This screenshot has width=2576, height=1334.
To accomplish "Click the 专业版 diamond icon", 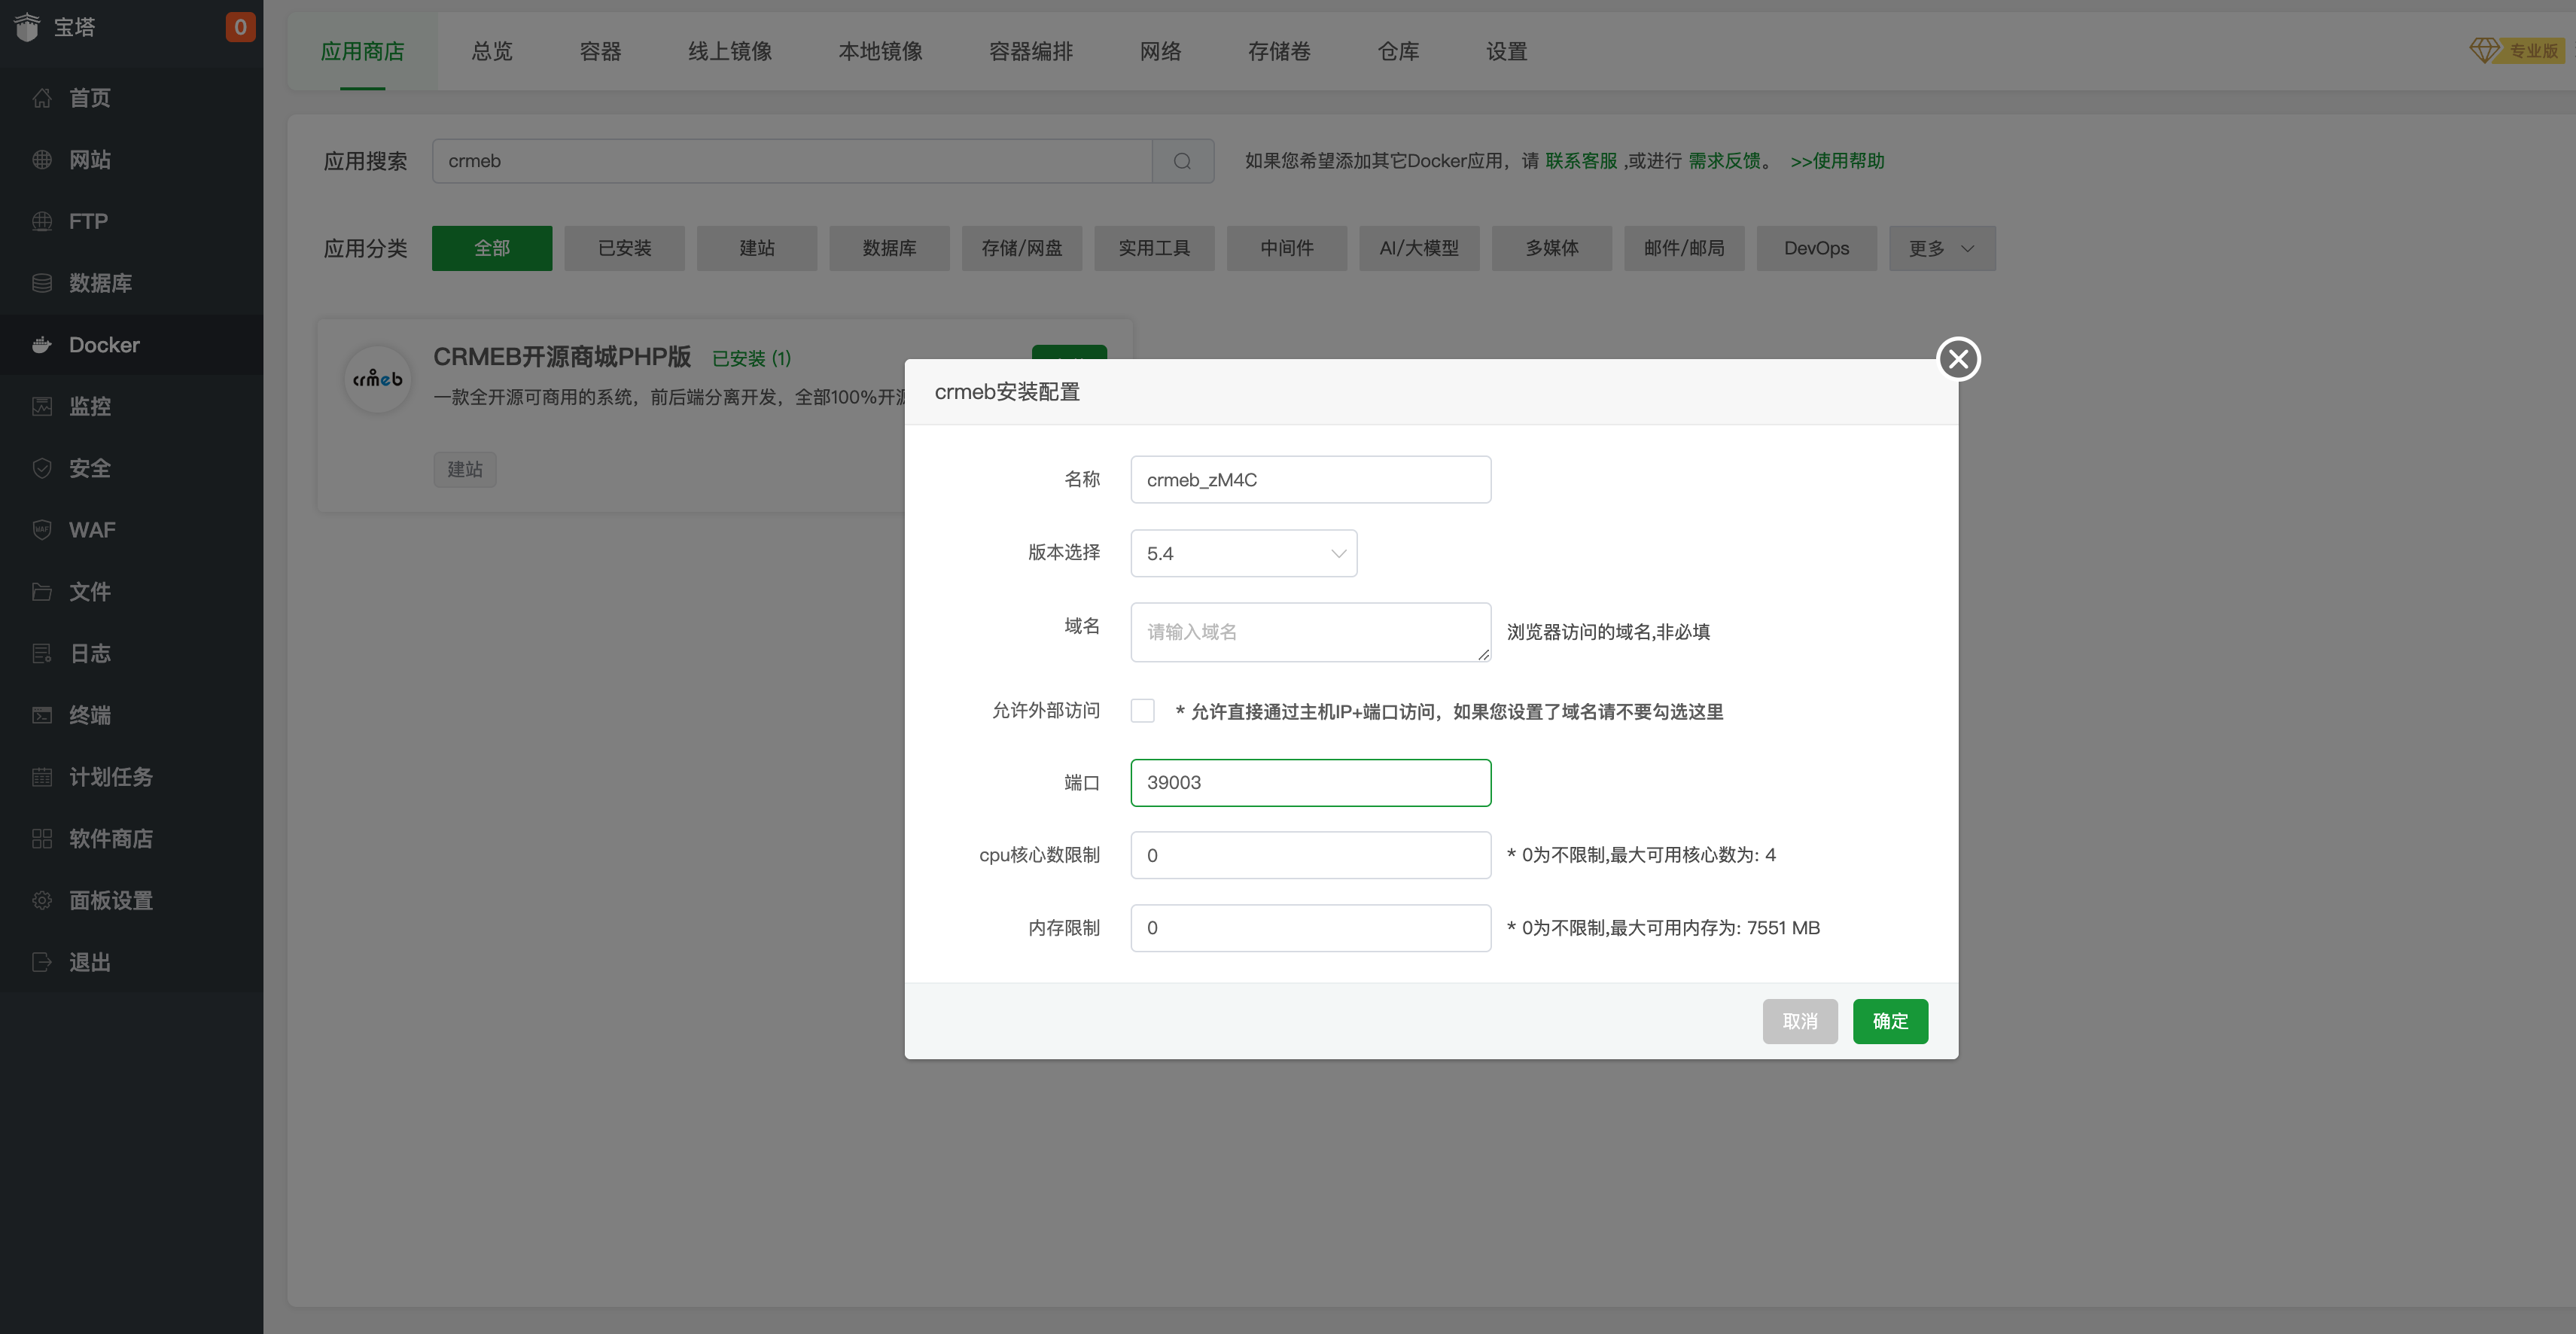I will [x=2484, y=50].
